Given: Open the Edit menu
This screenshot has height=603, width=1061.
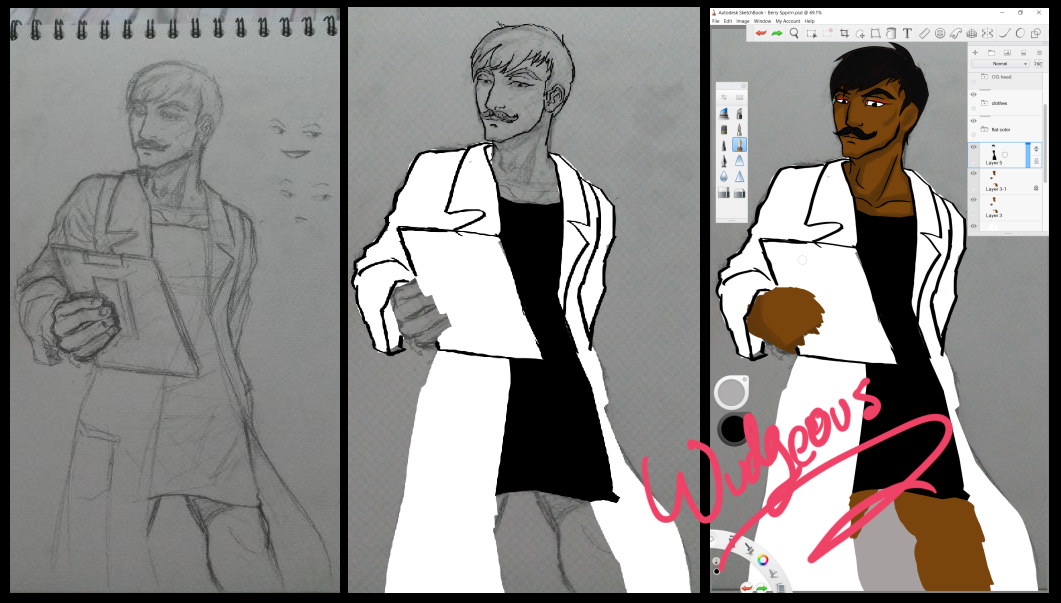Looking at the screenshot, I should [x=728, y=21].
